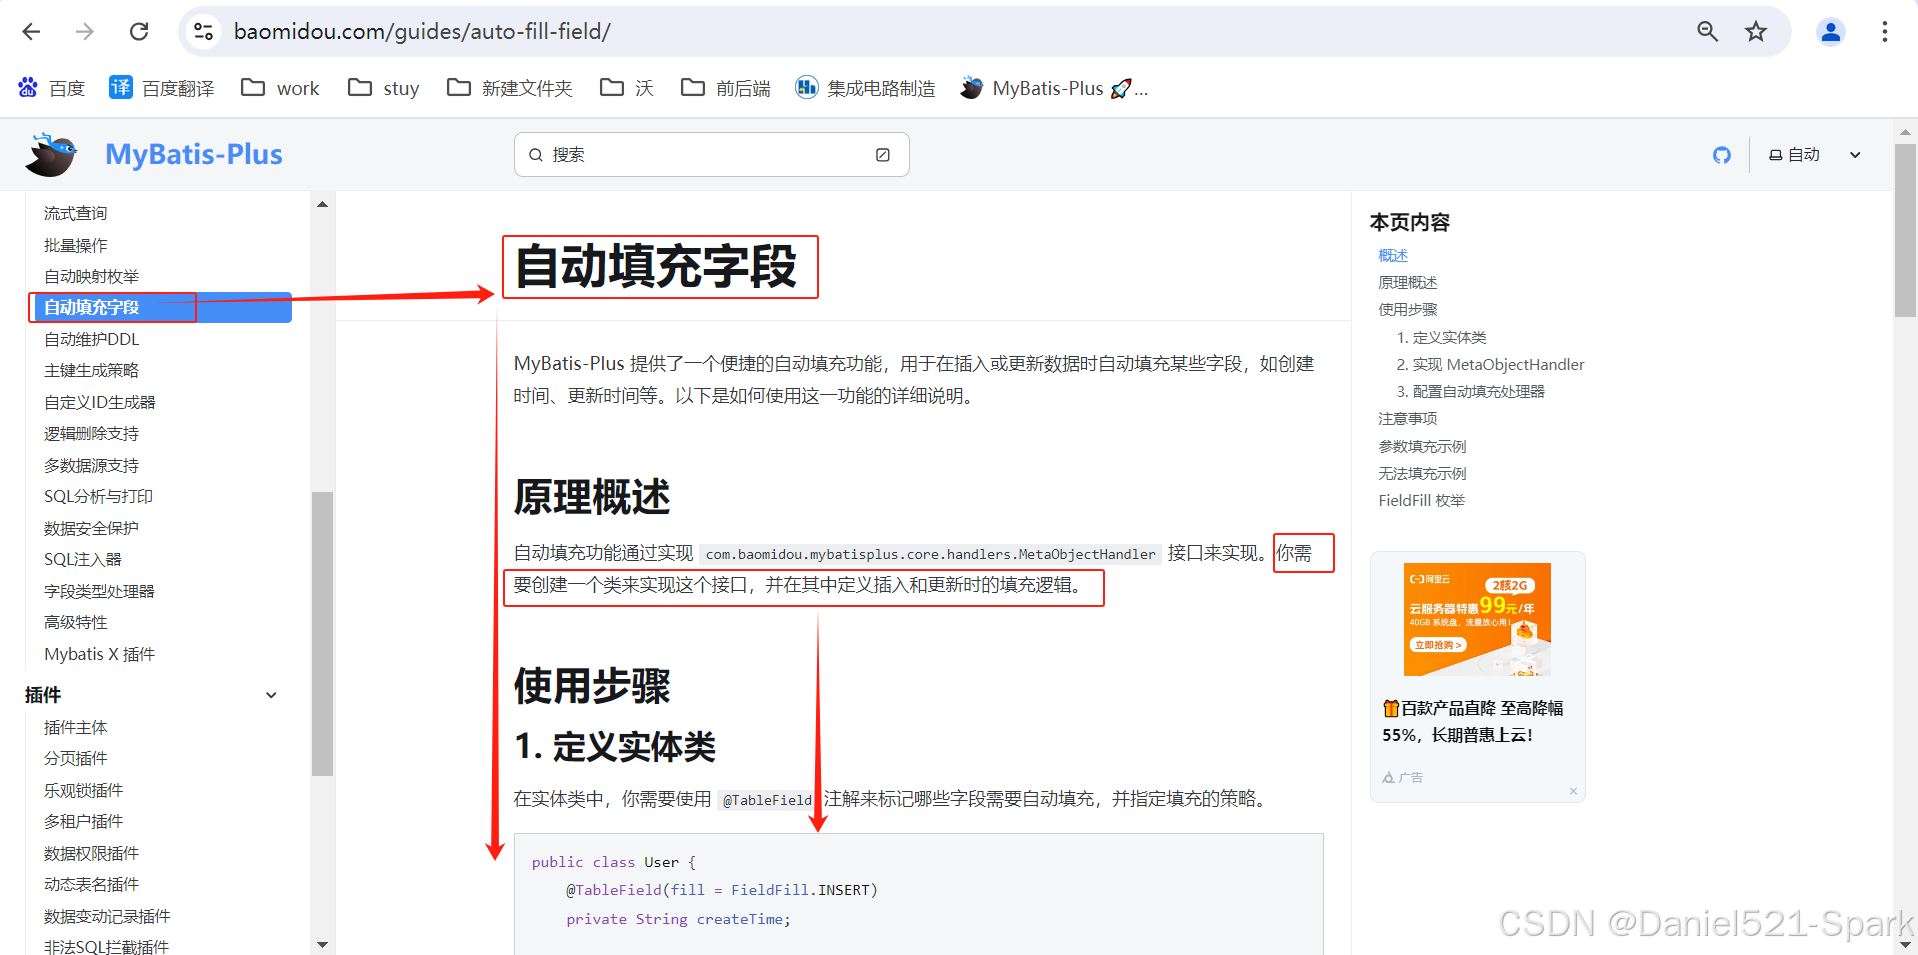Click the address bar URL

pyautogui.click(x=422, y=31)
